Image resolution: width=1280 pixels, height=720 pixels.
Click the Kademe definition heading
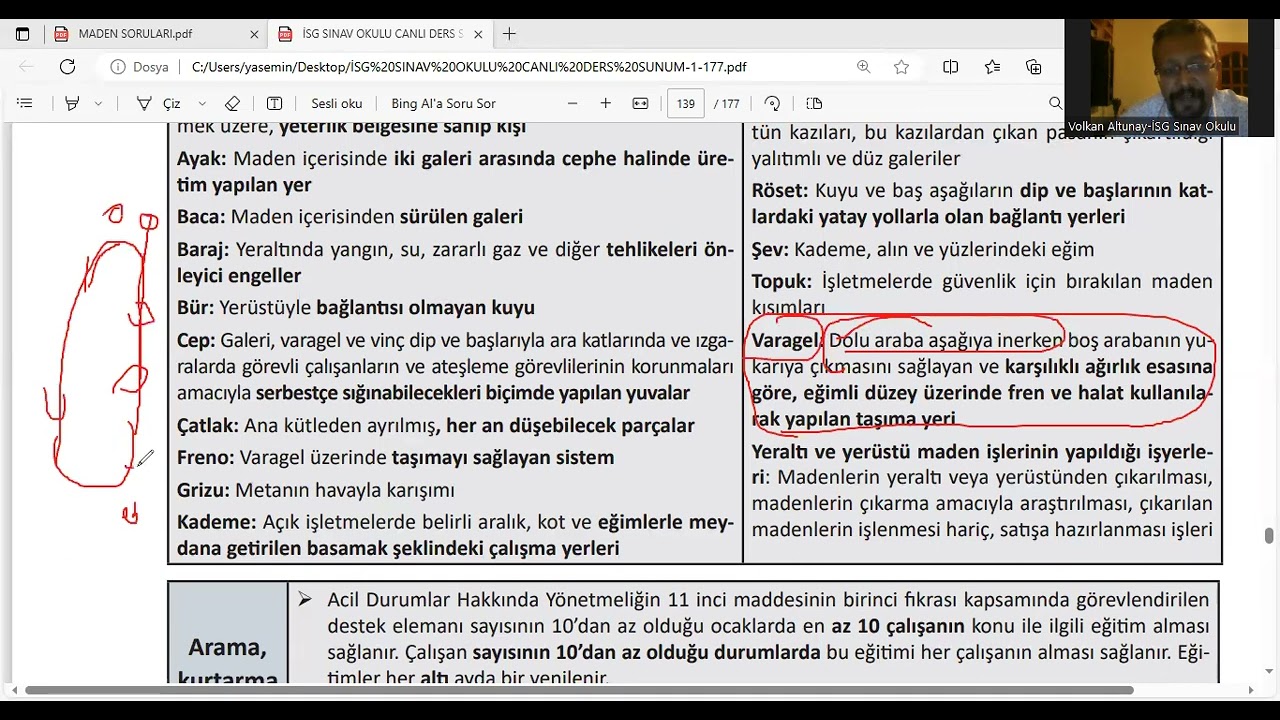coord(217,522)
